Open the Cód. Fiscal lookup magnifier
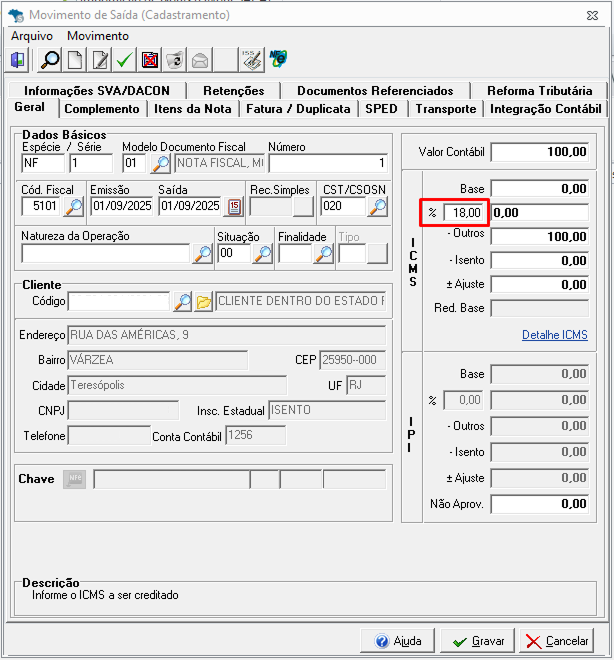This screenshot has height=660, width=614. 74,207
